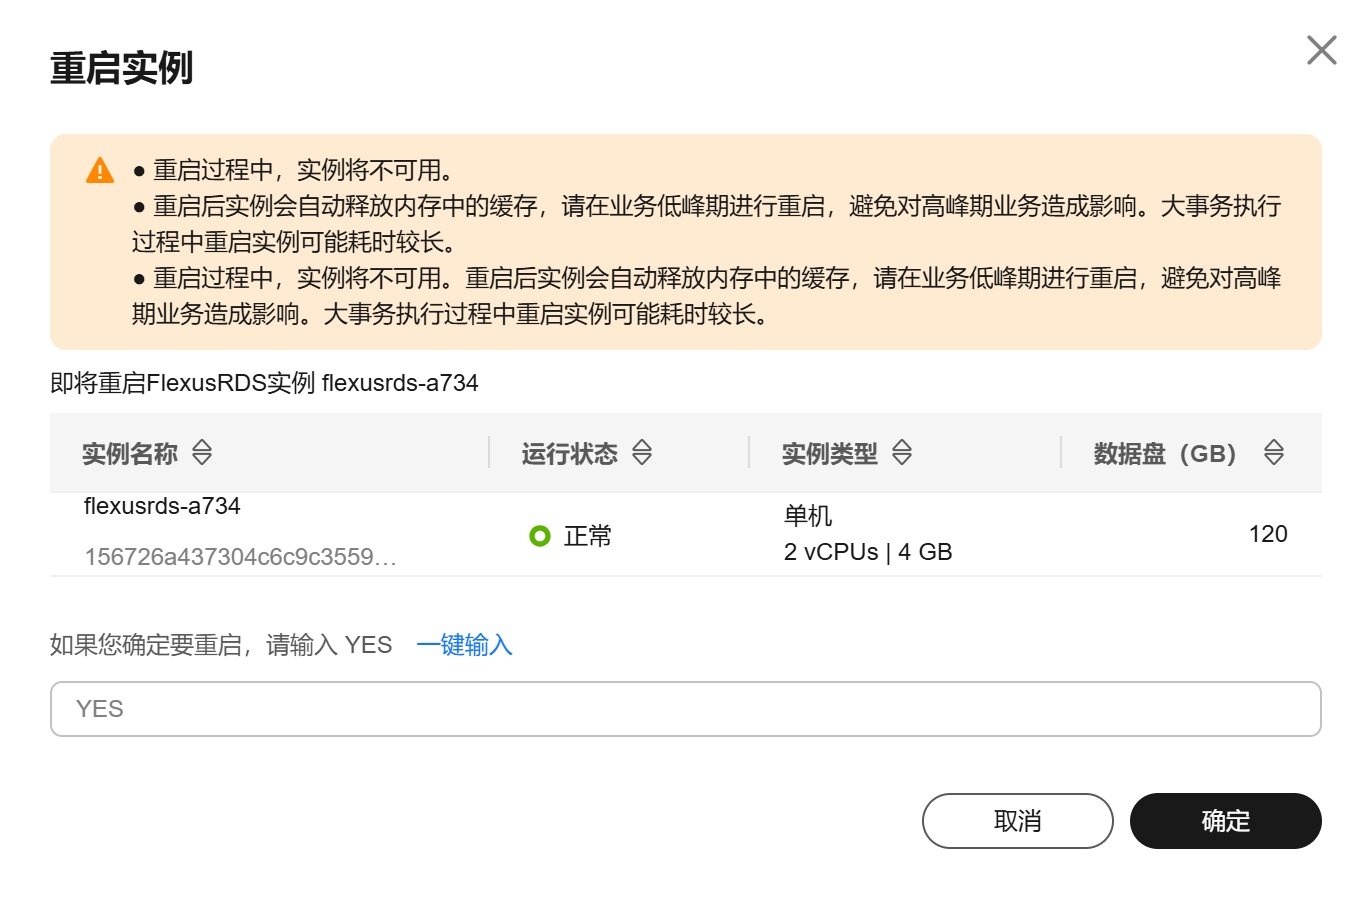
Task: Click the green 正常 status circle icon
Action: 540,536
